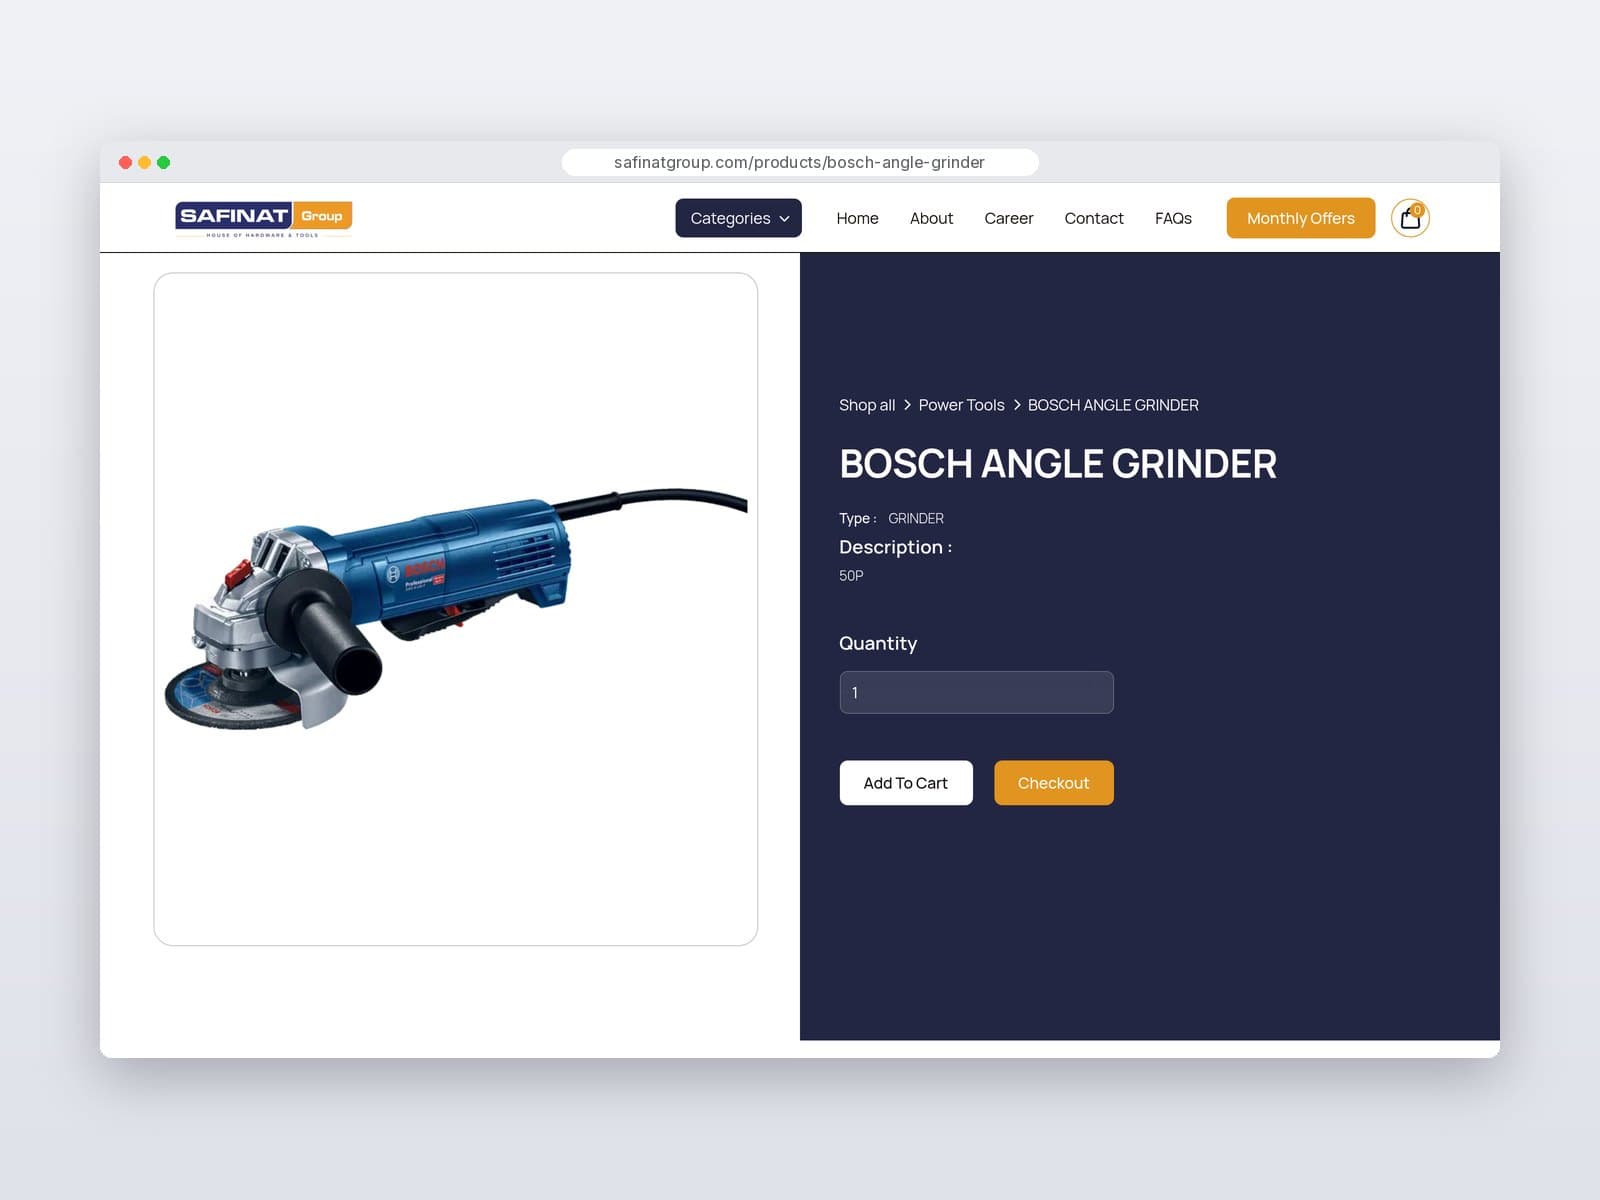
Task: View Monthly Offers
Action: coord(1300,218)
